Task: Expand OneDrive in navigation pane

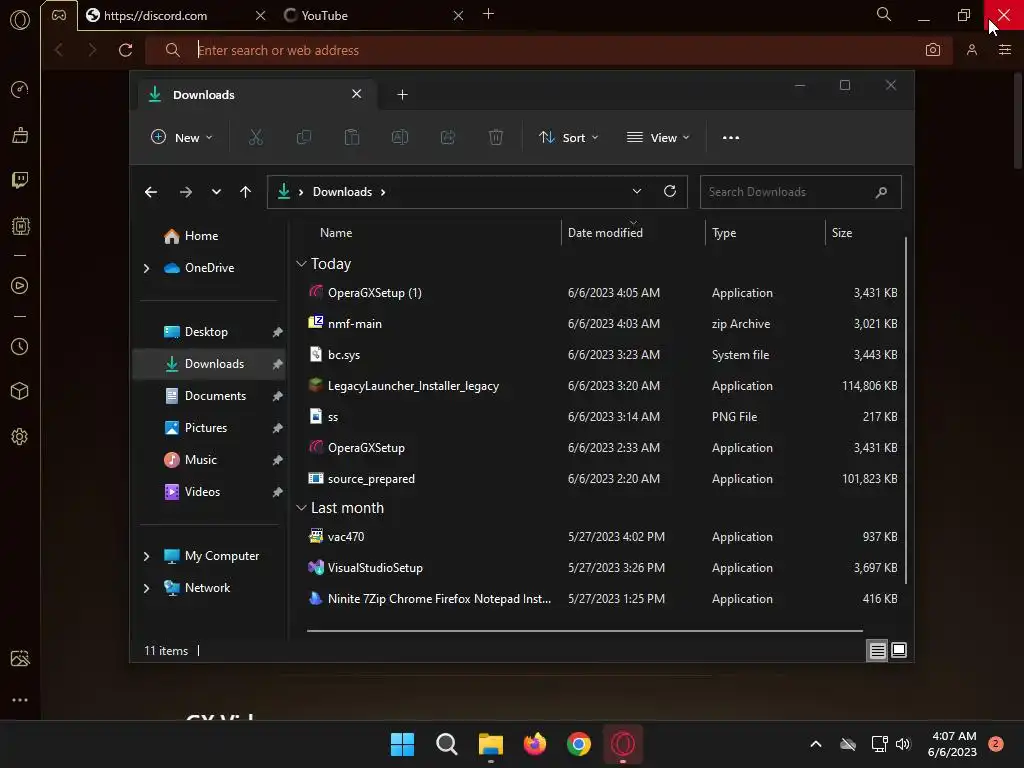Action: pyautogui.click(x=146, y=268)
